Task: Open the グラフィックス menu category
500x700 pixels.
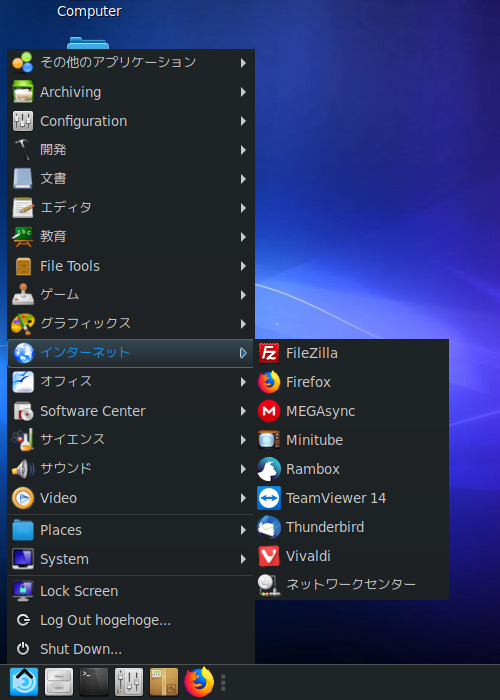Action: (131, 324)
